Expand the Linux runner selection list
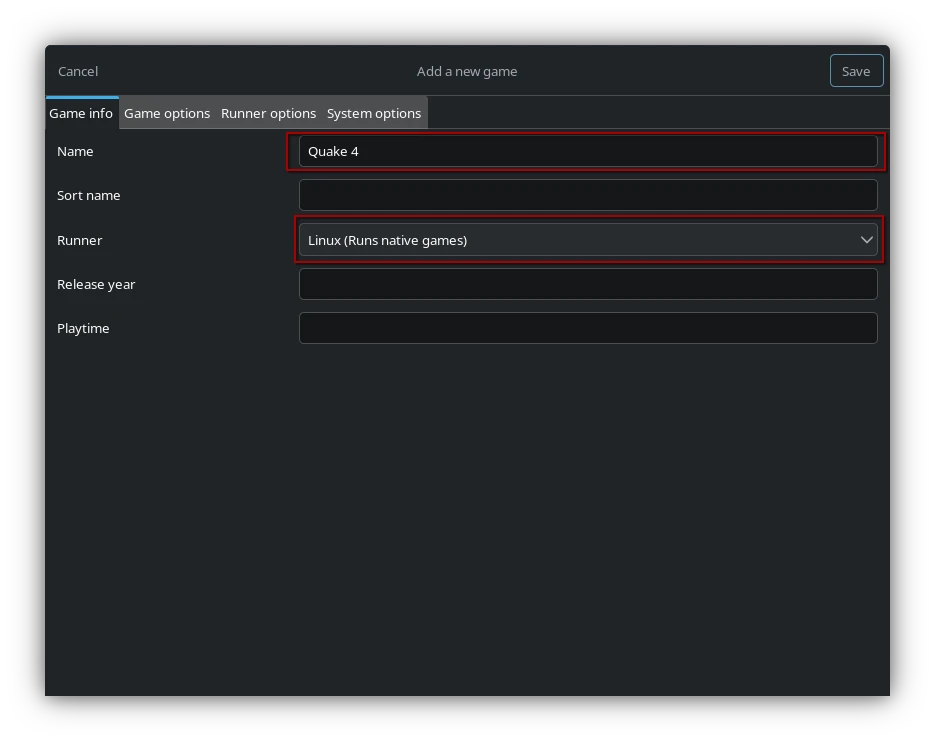Viewport: 935px width, 741px height. (x=866, y=240)
